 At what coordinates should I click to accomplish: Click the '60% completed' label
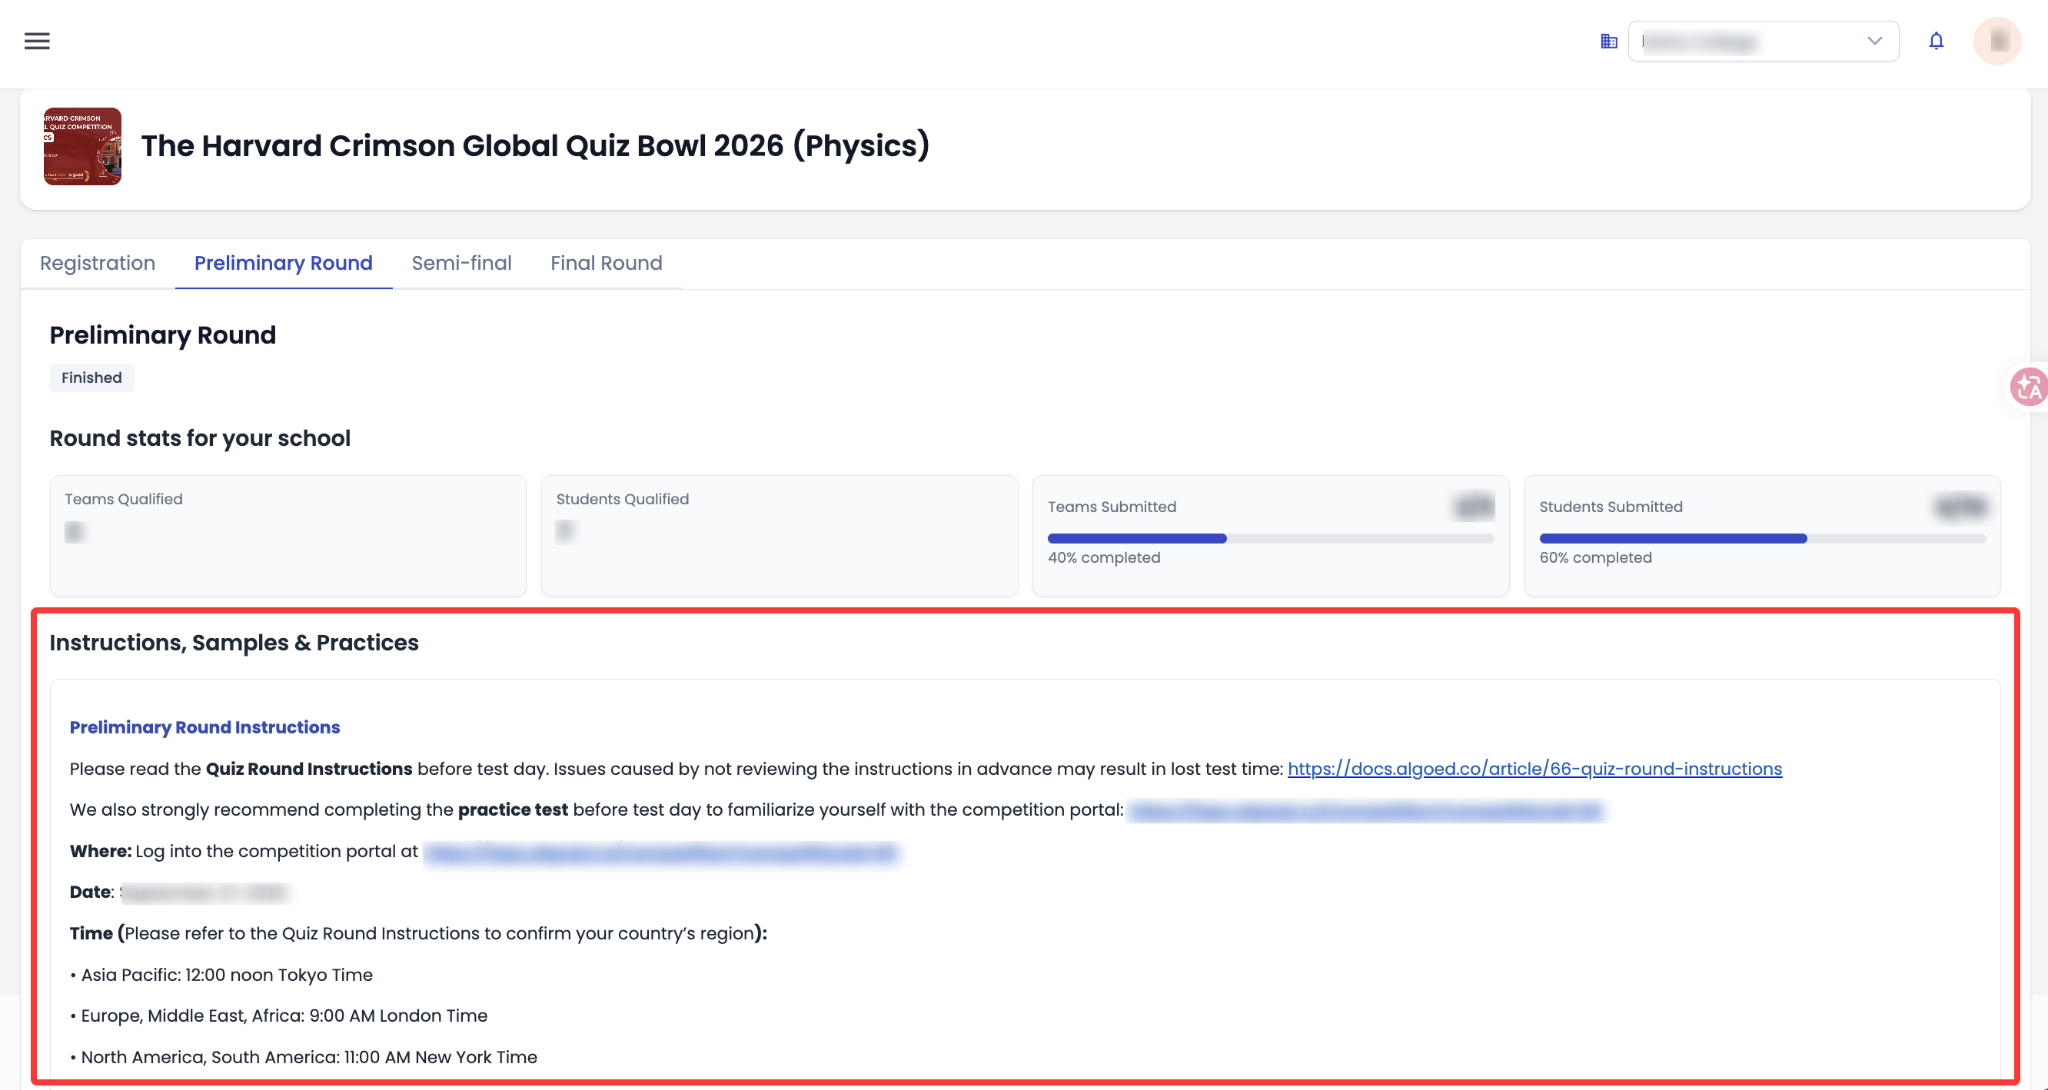click(x=1596, y=558)
